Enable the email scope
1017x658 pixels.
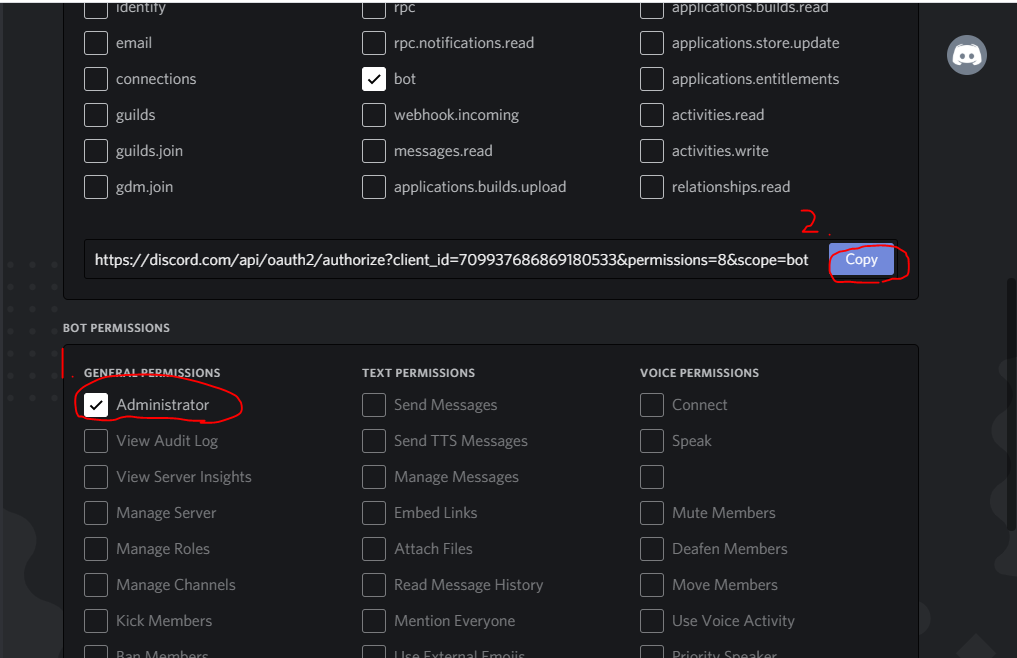tap(96, 43)
